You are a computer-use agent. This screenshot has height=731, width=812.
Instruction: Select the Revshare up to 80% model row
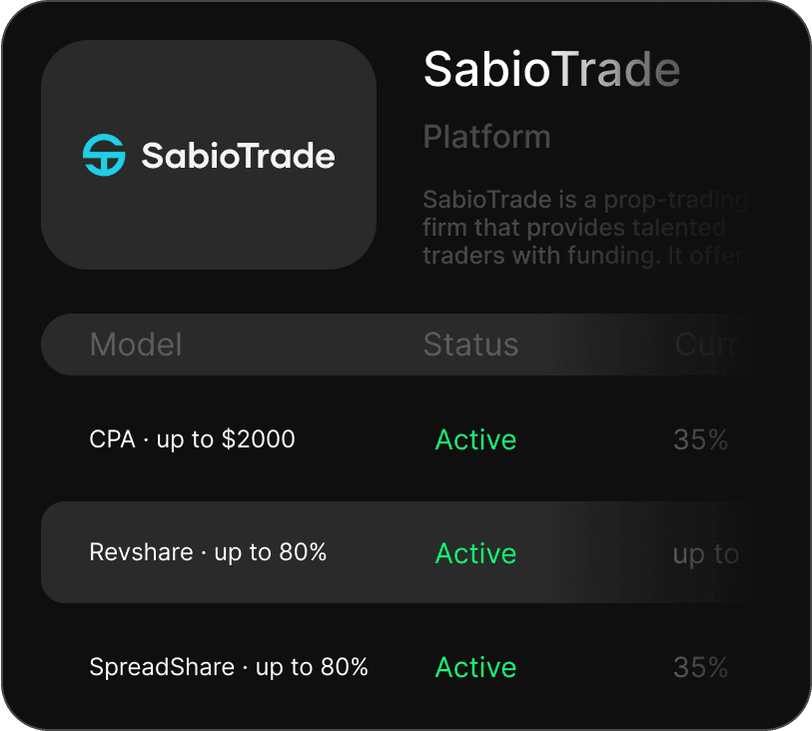(208, 553)
